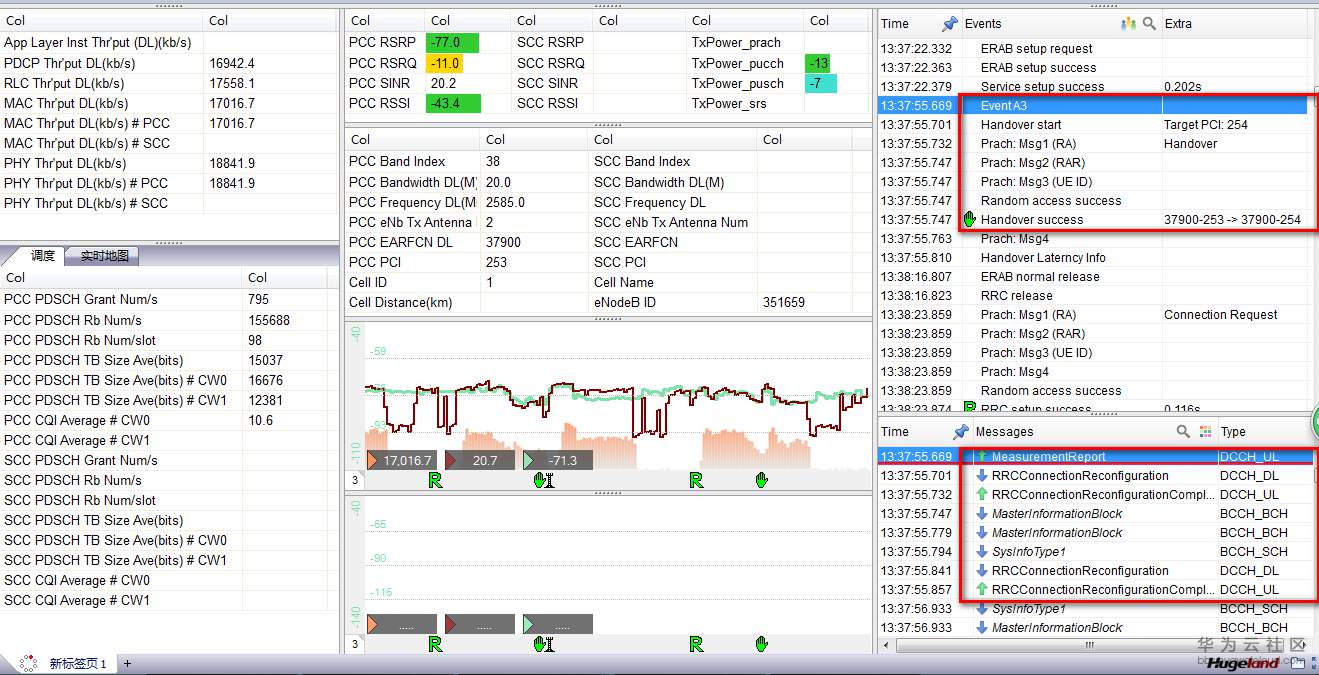Click the orange placeholder marker on lower chart

coord(402,624)
